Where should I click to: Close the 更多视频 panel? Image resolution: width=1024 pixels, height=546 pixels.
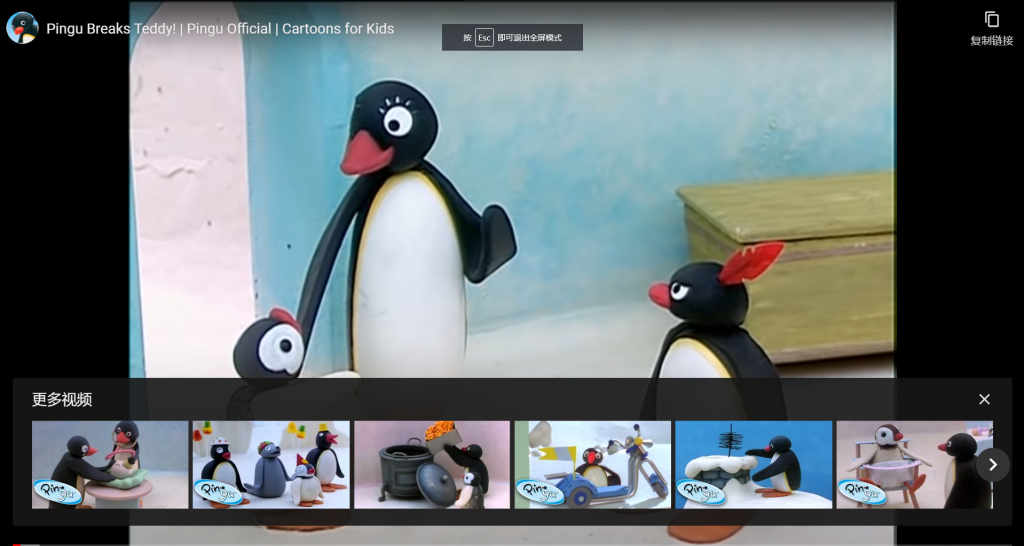pyautogui.click(x=984, y=399)
